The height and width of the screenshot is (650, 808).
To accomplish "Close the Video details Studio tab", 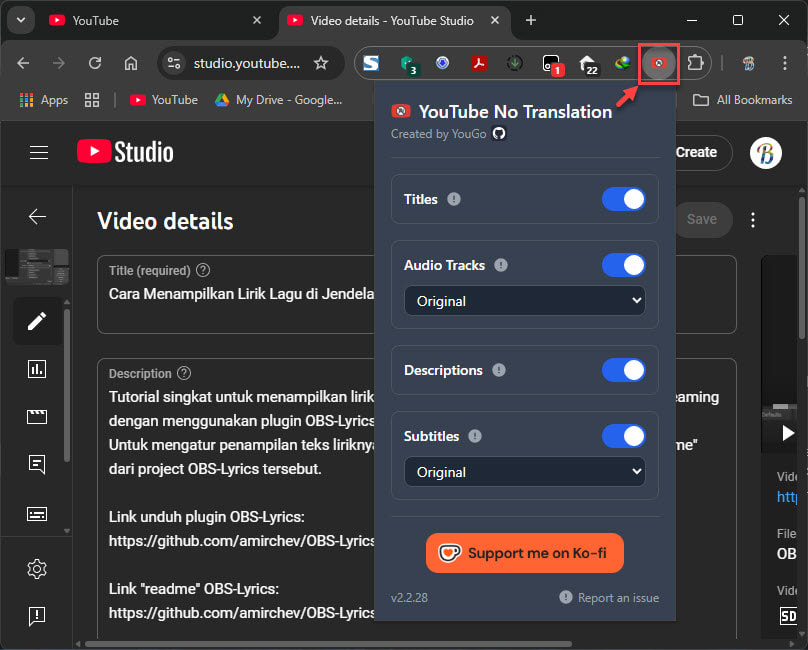I will coord(495,20).
